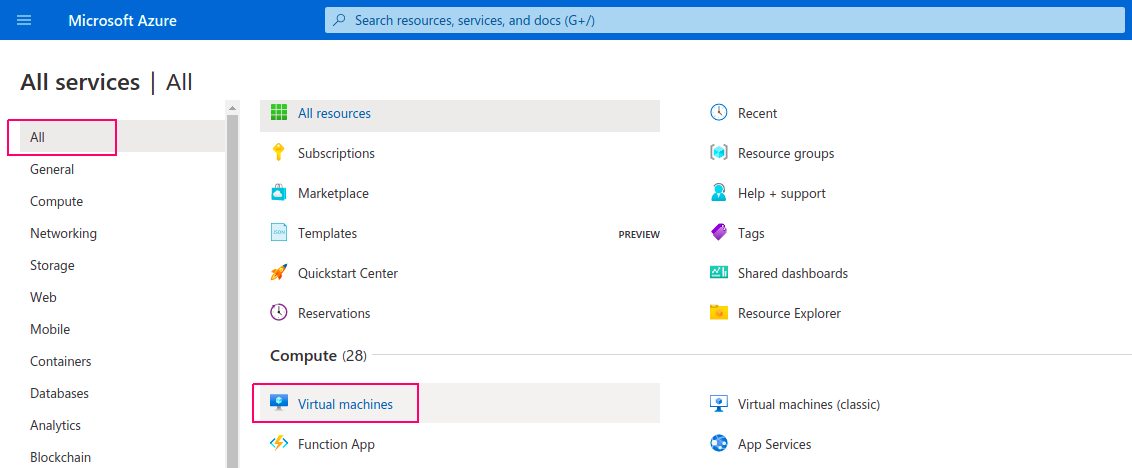The height and width of the screenshot is (468, 1132).
Task: Click the Resource Explorer folder icon
Action: tap(718, 313)
